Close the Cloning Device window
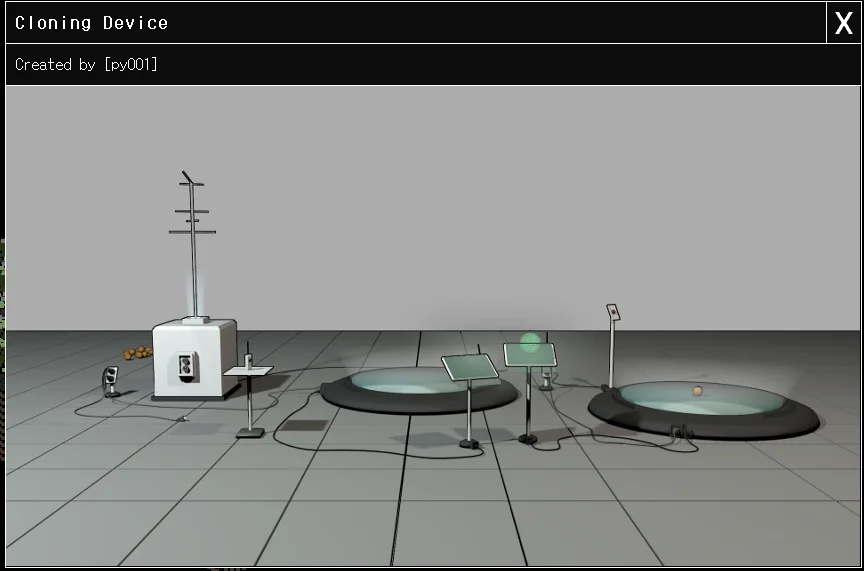Viewport: 864px width, 571px height. coord(843,23)
